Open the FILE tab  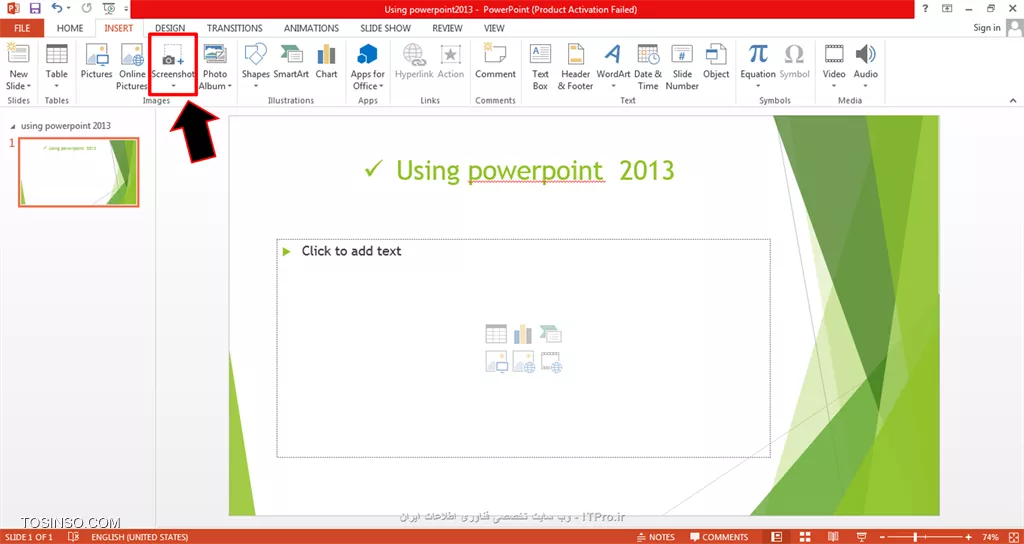tap(22, 28)
